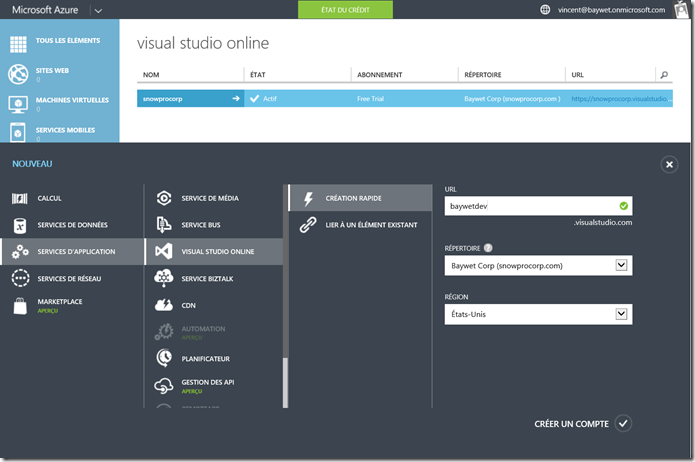Click the user avatar in top right

pyautogui.click(x=681, y=9)
